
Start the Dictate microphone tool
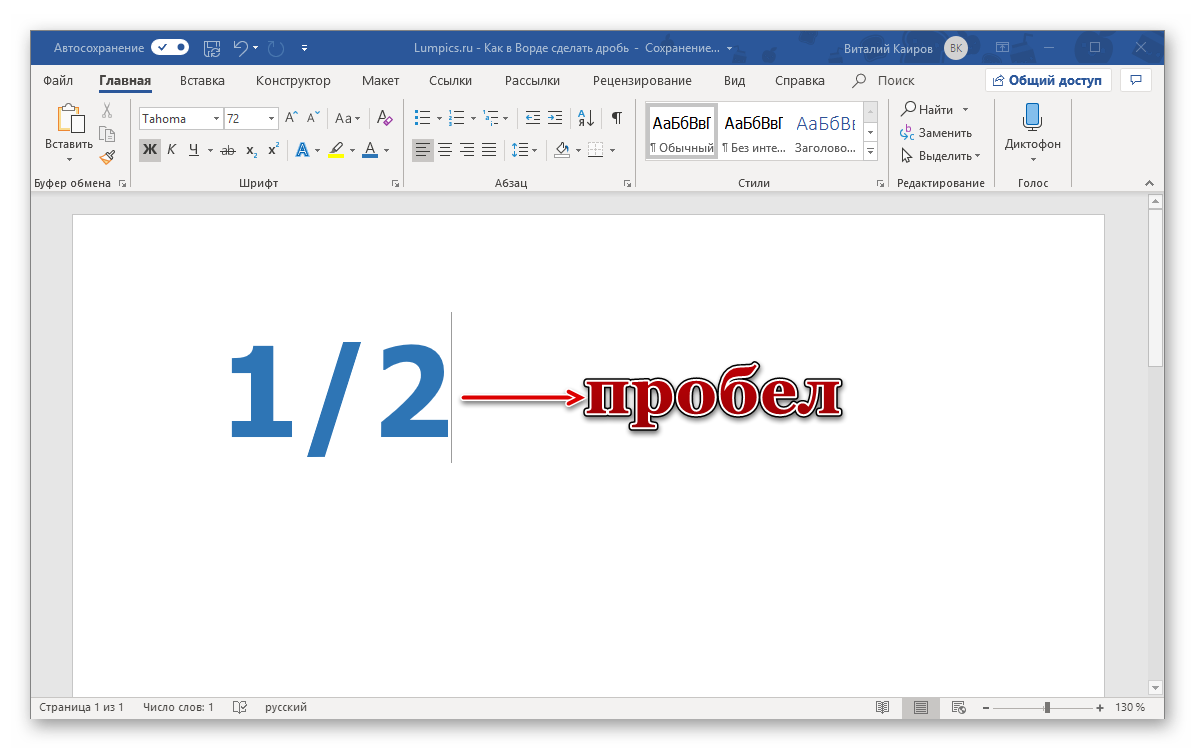tap(1032, 127)
